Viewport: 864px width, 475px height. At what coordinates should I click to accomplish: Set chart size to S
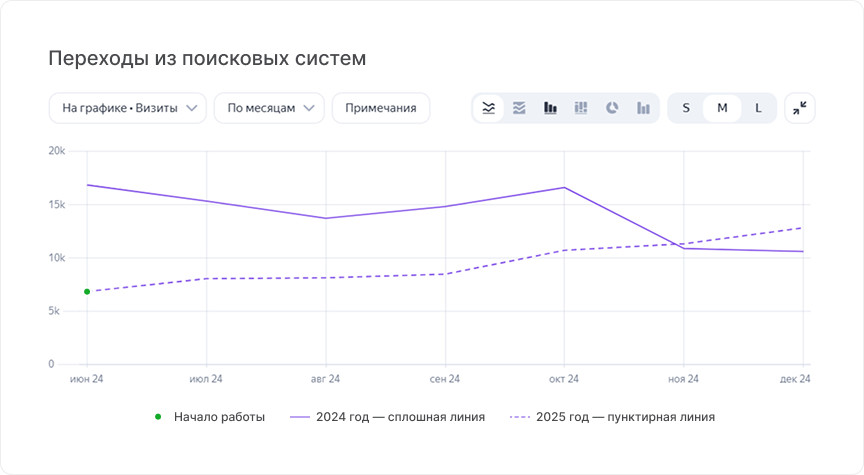point(686,108)
